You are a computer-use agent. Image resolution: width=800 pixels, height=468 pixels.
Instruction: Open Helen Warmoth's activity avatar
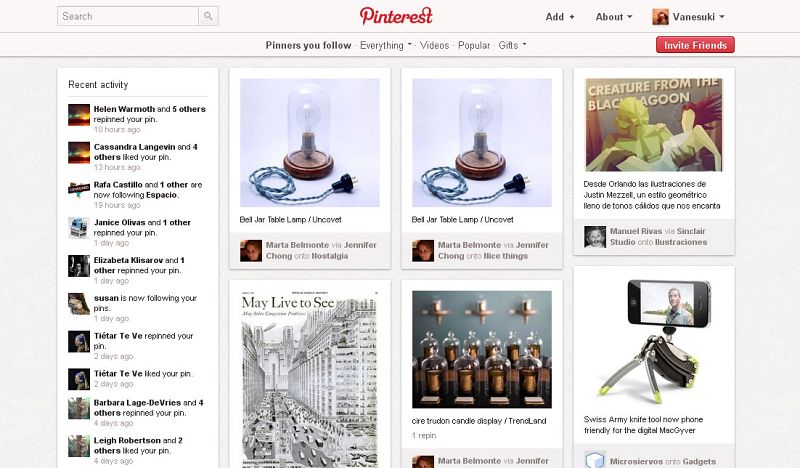79,115
